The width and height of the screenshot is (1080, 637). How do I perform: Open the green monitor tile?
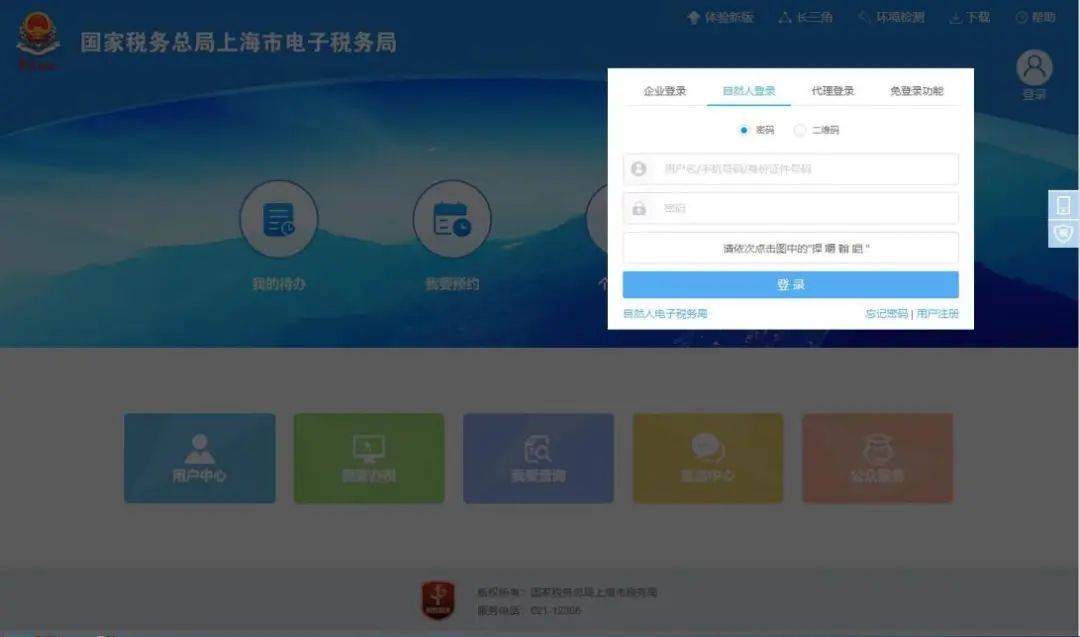[369, 458]
